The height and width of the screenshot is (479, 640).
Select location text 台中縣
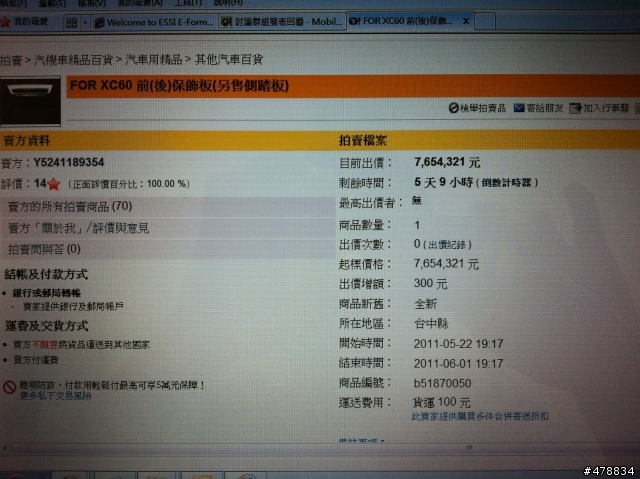click(431, 324)
